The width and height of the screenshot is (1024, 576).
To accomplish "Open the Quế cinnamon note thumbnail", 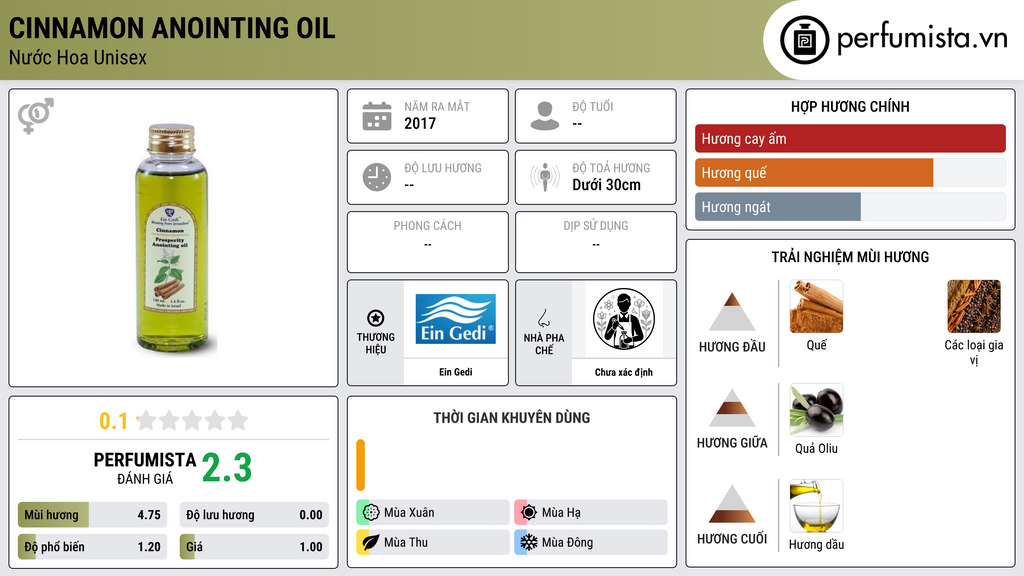I will tap(816, 306).
